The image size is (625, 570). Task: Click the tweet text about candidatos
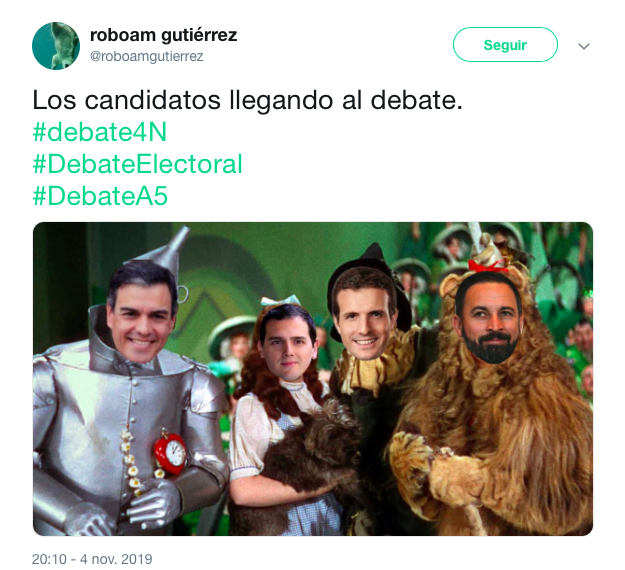point(247,100)
